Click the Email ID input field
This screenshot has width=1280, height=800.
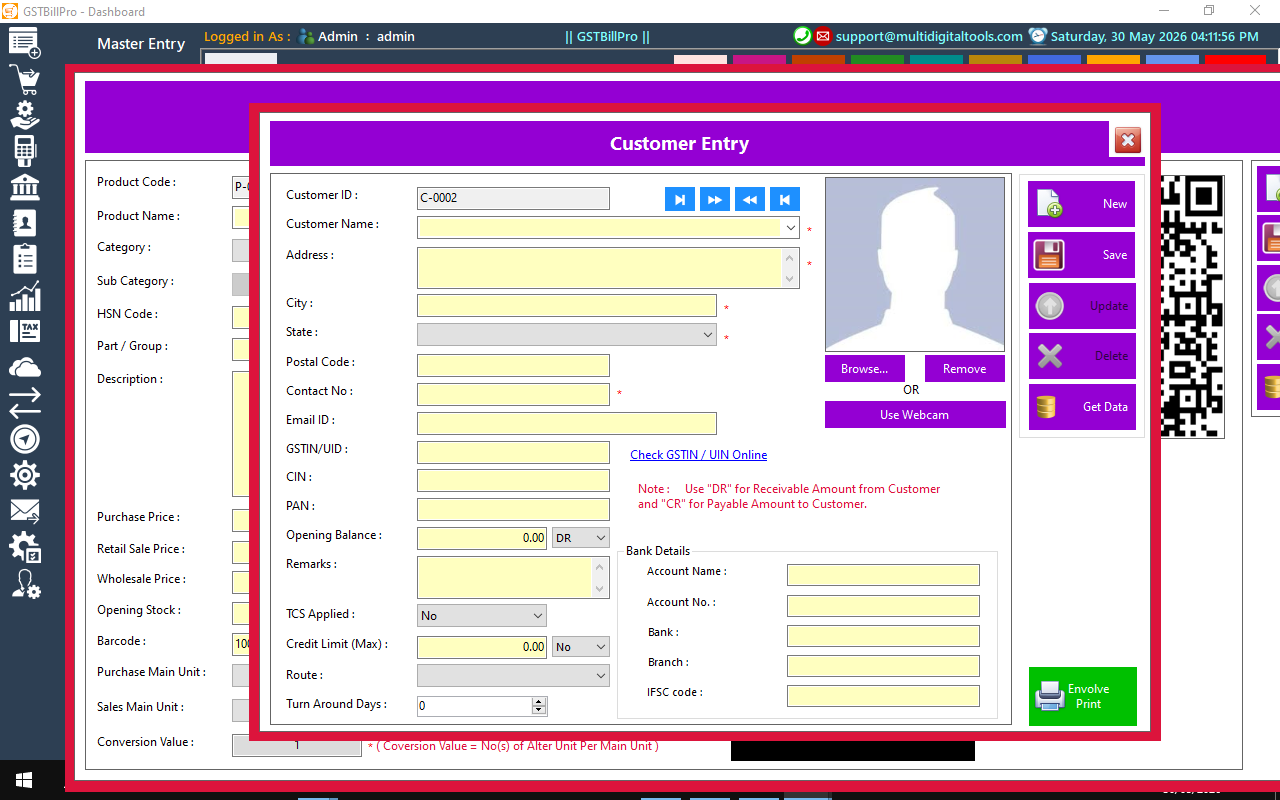pyautogui.click(x=567, y=423)
